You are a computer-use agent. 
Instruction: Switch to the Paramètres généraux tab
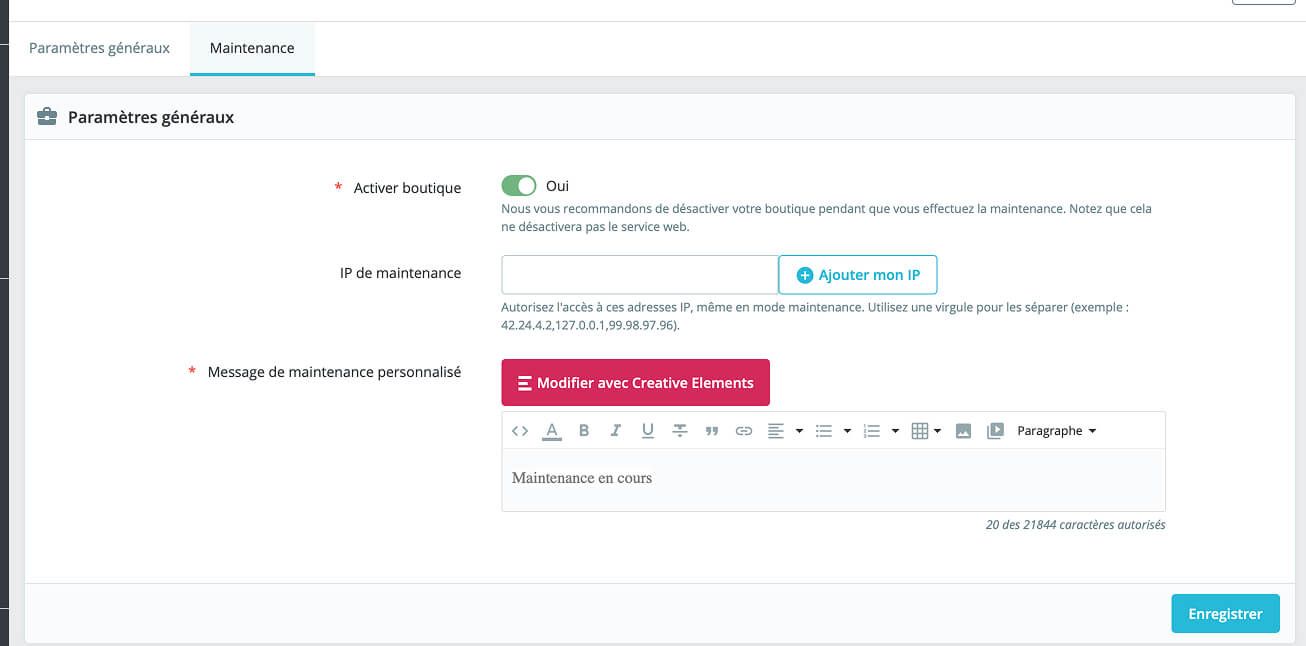(99, 48)
